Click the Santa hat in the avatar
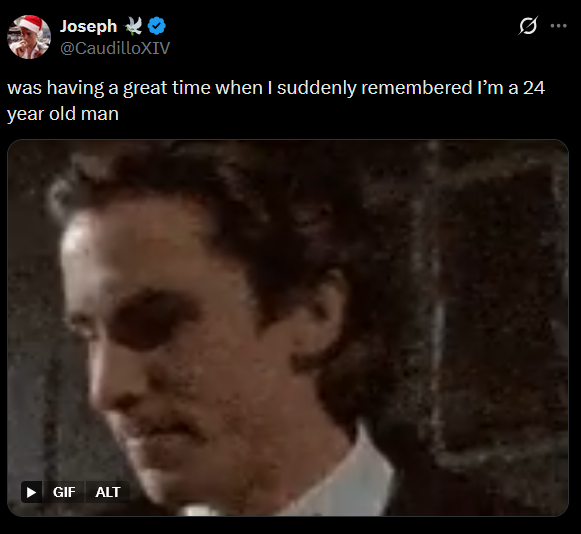The image size is (581, 534). pos(30,23)
